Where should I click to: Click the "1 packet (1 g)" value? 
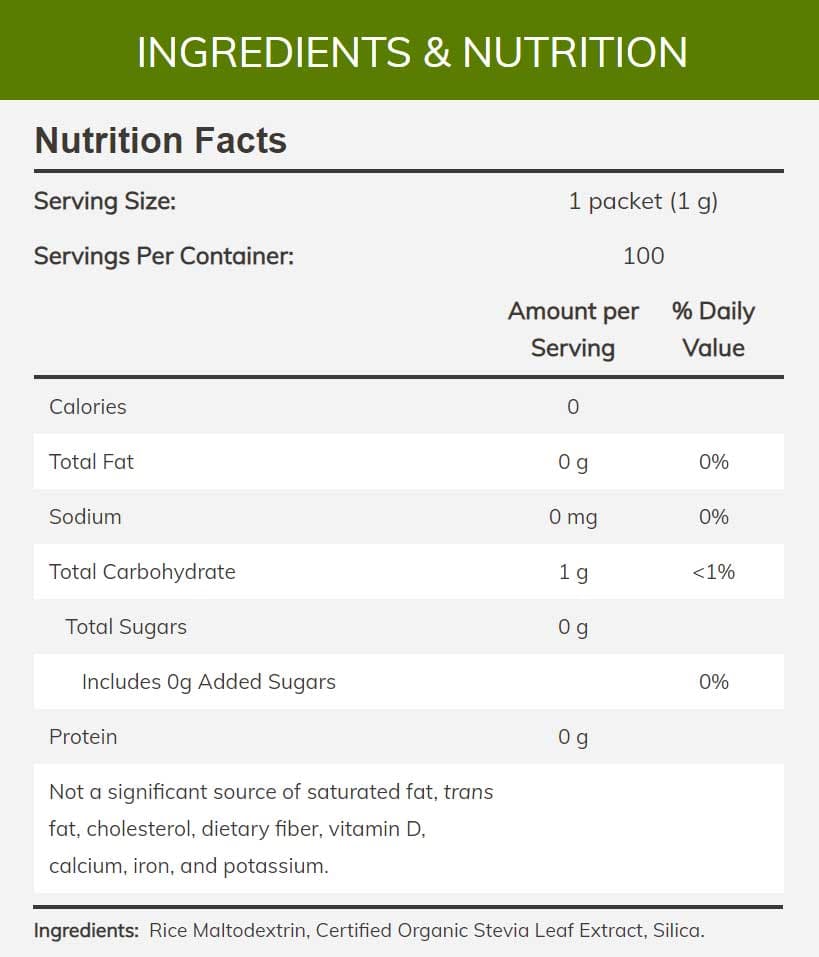[643, 201]
